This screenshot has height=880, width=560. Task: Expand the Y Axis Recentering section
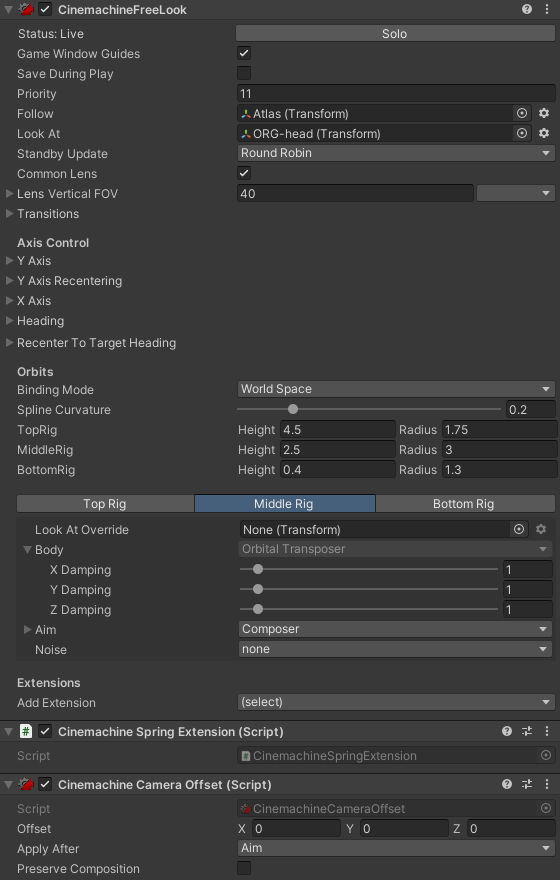coord(70,281)
